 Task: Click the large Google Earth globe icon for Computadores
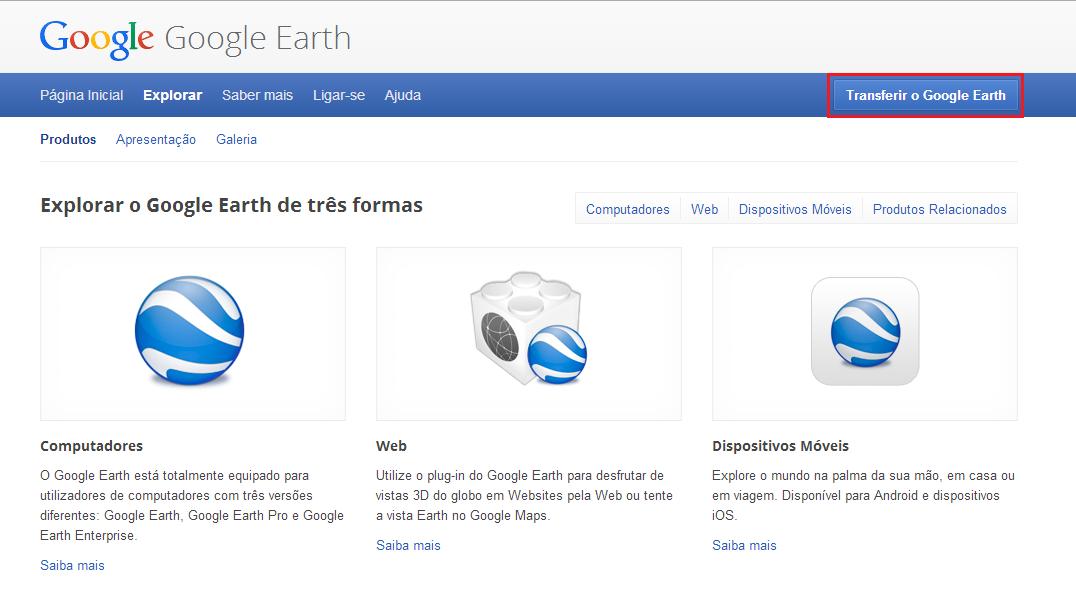click(189, 332)
